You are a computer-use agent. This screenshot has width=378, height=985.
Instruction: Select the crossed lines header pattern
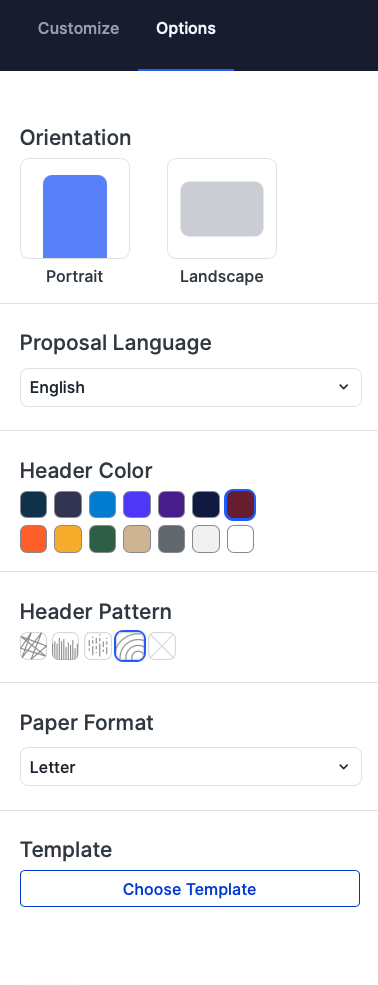pos(33,646)
